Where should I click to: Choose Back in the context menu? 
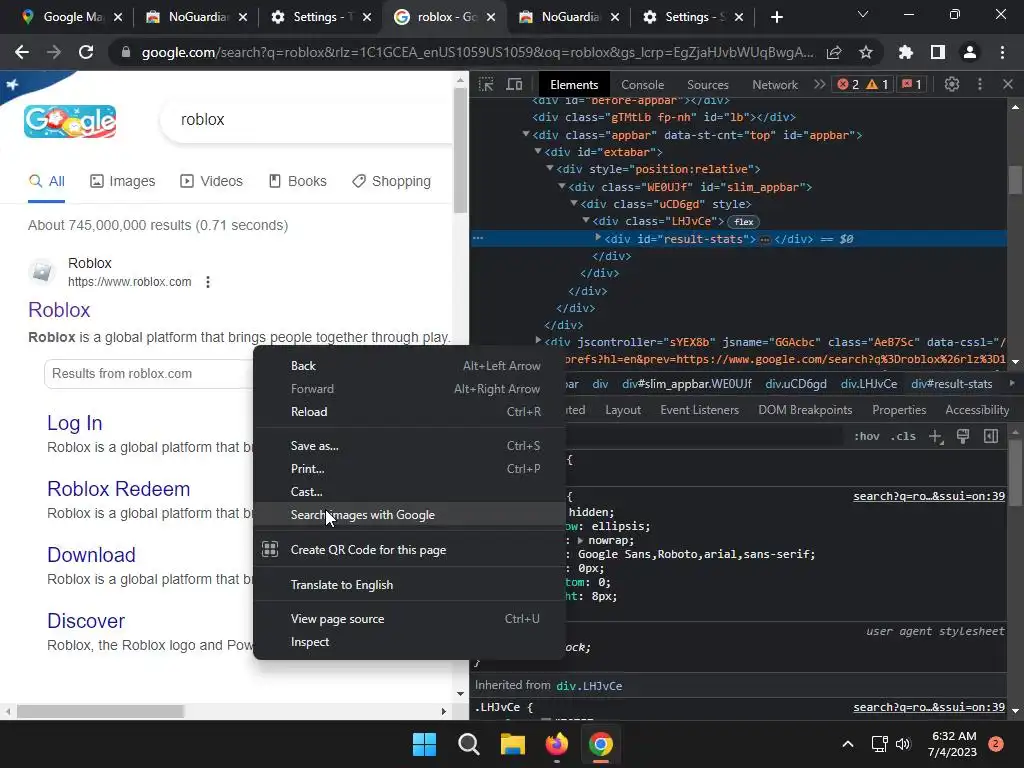point(409,366)
